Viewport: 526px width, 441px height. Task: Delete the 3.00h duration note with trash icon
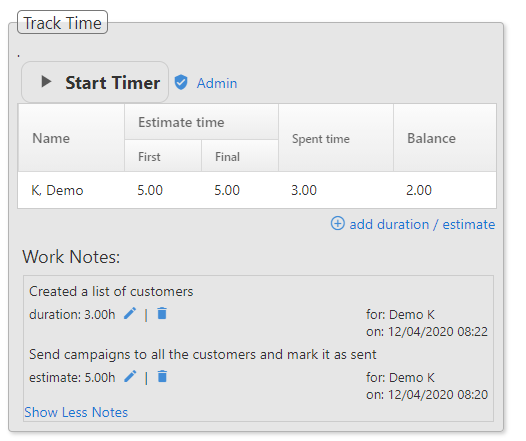tap(162, 313)
